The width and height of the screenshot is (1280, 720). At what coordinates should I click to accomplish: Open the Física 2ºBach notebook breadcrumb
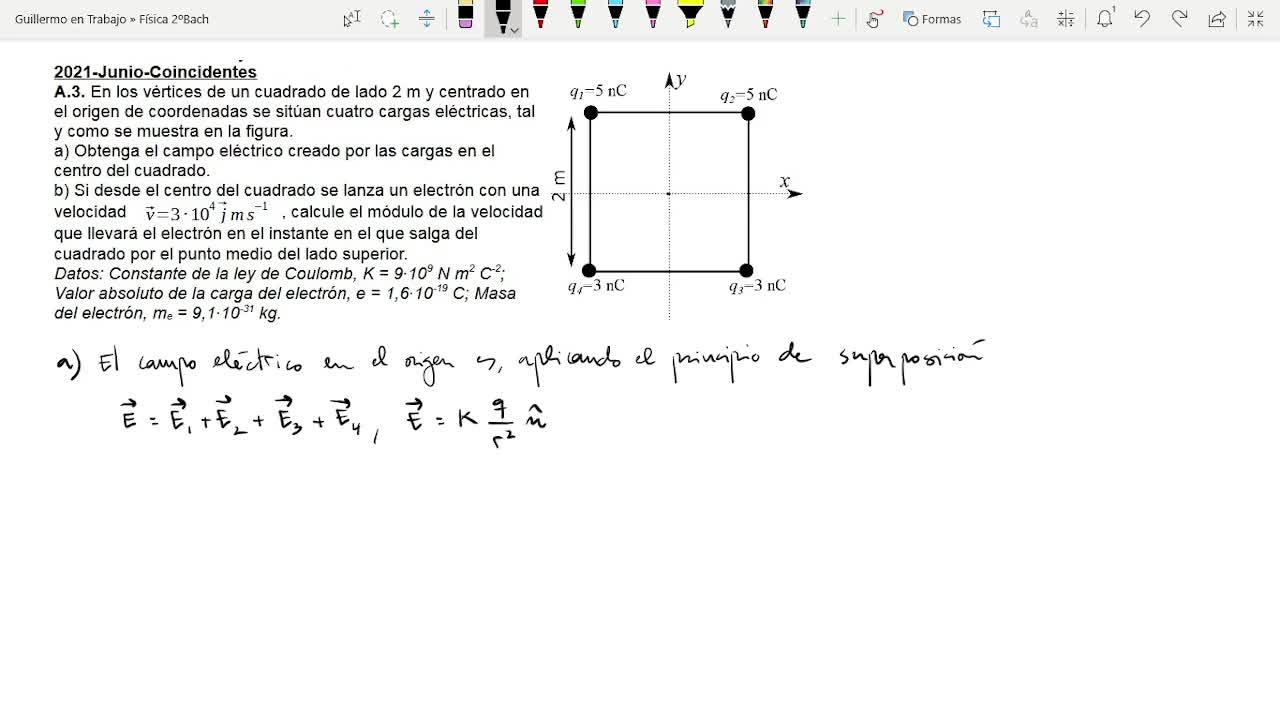pos(173,19)
